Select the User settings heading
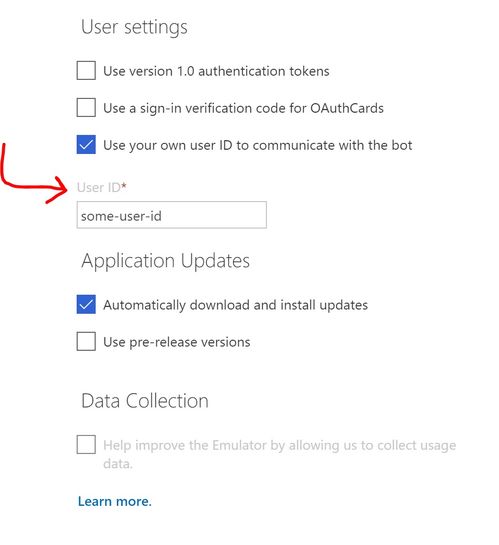The height and width of the screenshot is (545, 499). 134,27
